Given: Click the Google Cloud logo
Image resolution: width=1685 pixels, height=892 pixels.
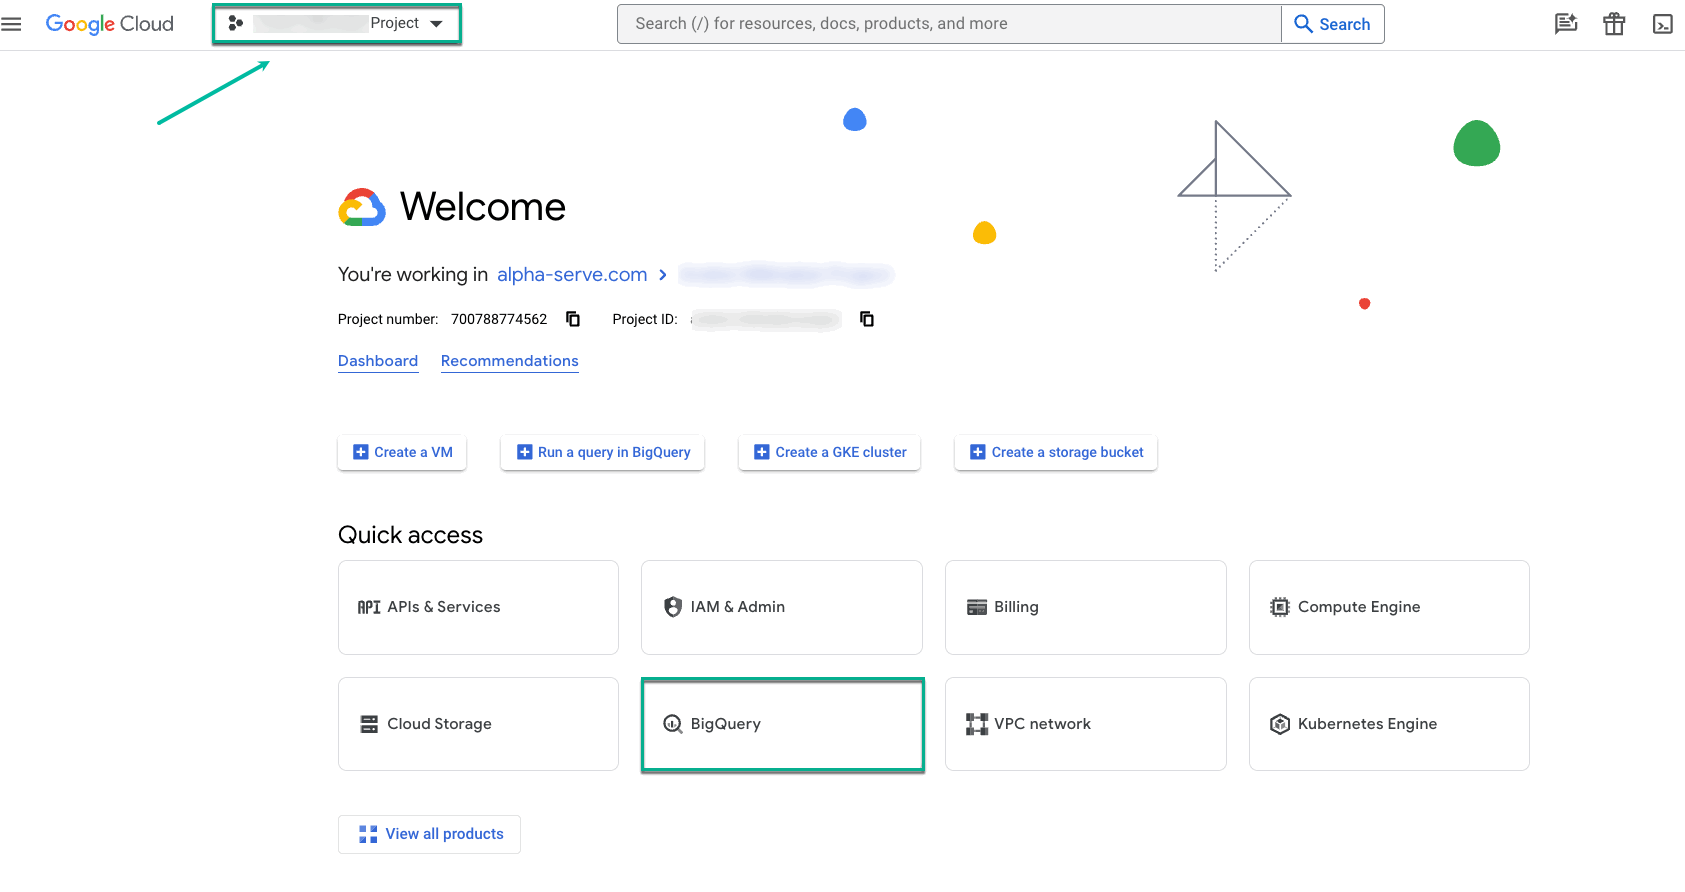Looking at the screenshot, I should [110, 24].
